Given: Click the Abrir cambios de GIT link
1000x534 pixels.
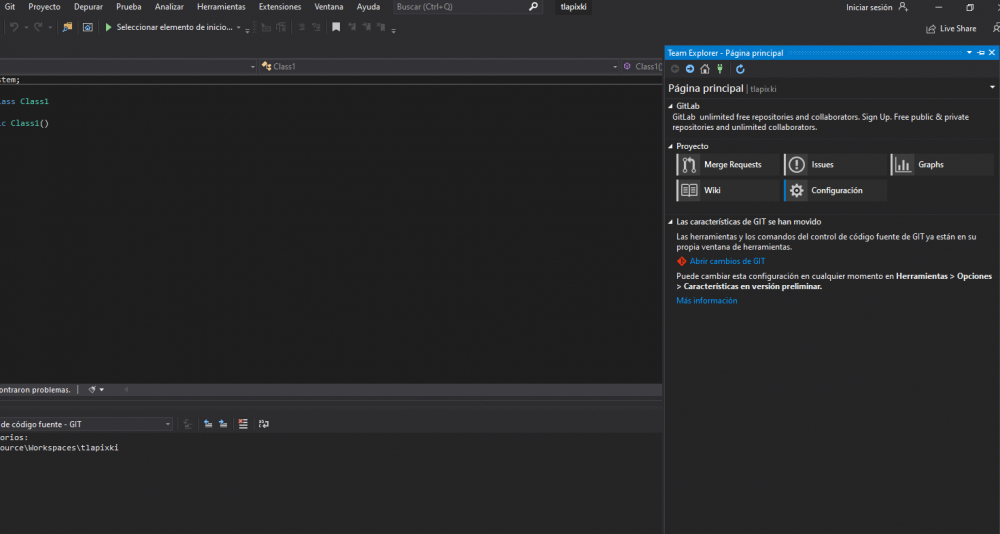Looking at the screenshot, I should pos(727,261).
